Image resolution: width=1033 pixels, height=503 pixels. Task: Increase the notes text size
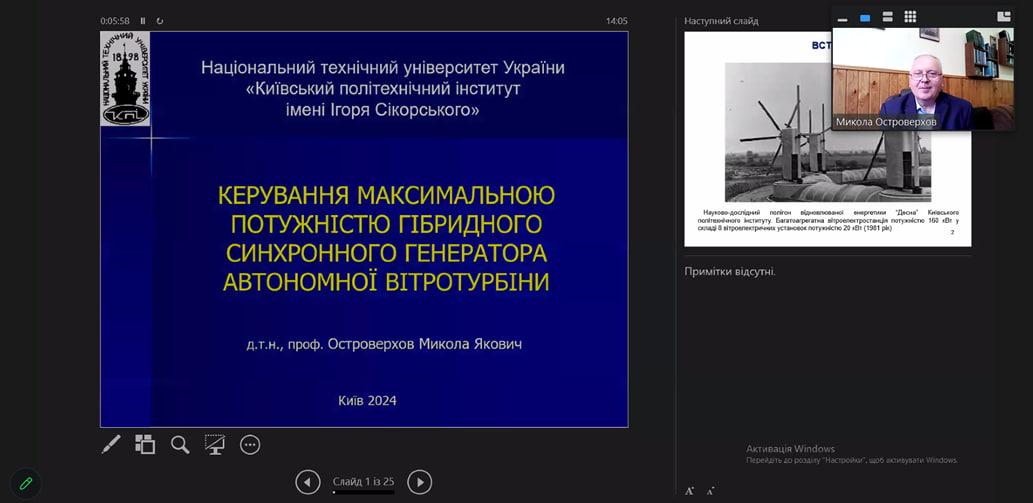tap(690, 490)
